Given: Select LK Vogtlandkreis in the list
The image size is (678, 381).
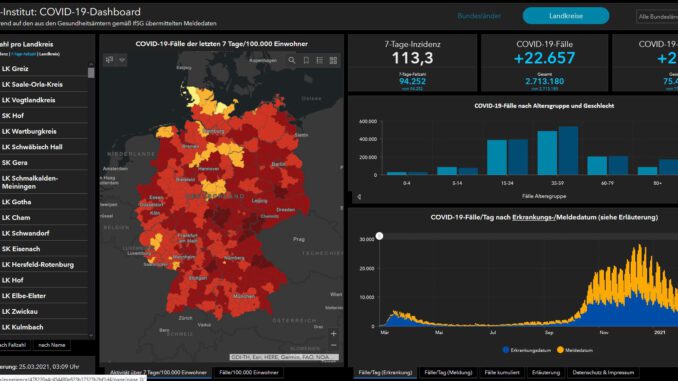Looking at the screenshot, I should pos(44,100).
